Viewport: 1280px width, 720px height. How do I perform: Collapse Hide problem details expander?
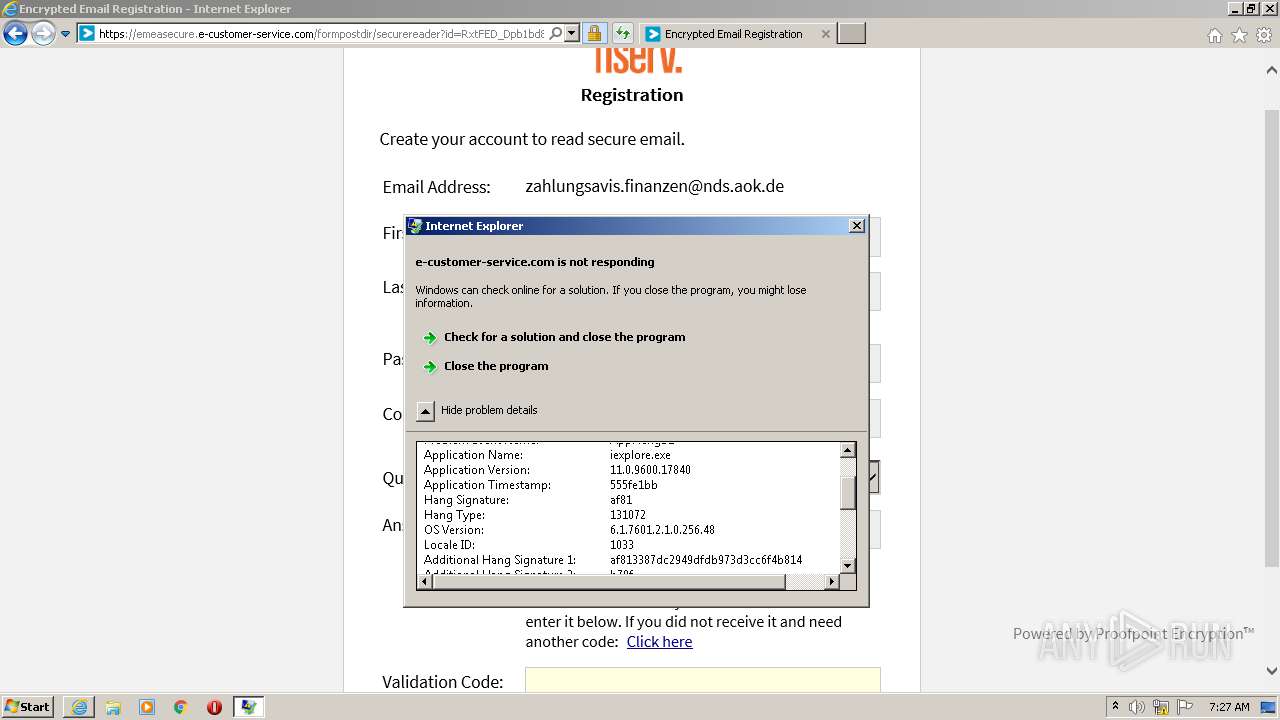click(426, 410)
